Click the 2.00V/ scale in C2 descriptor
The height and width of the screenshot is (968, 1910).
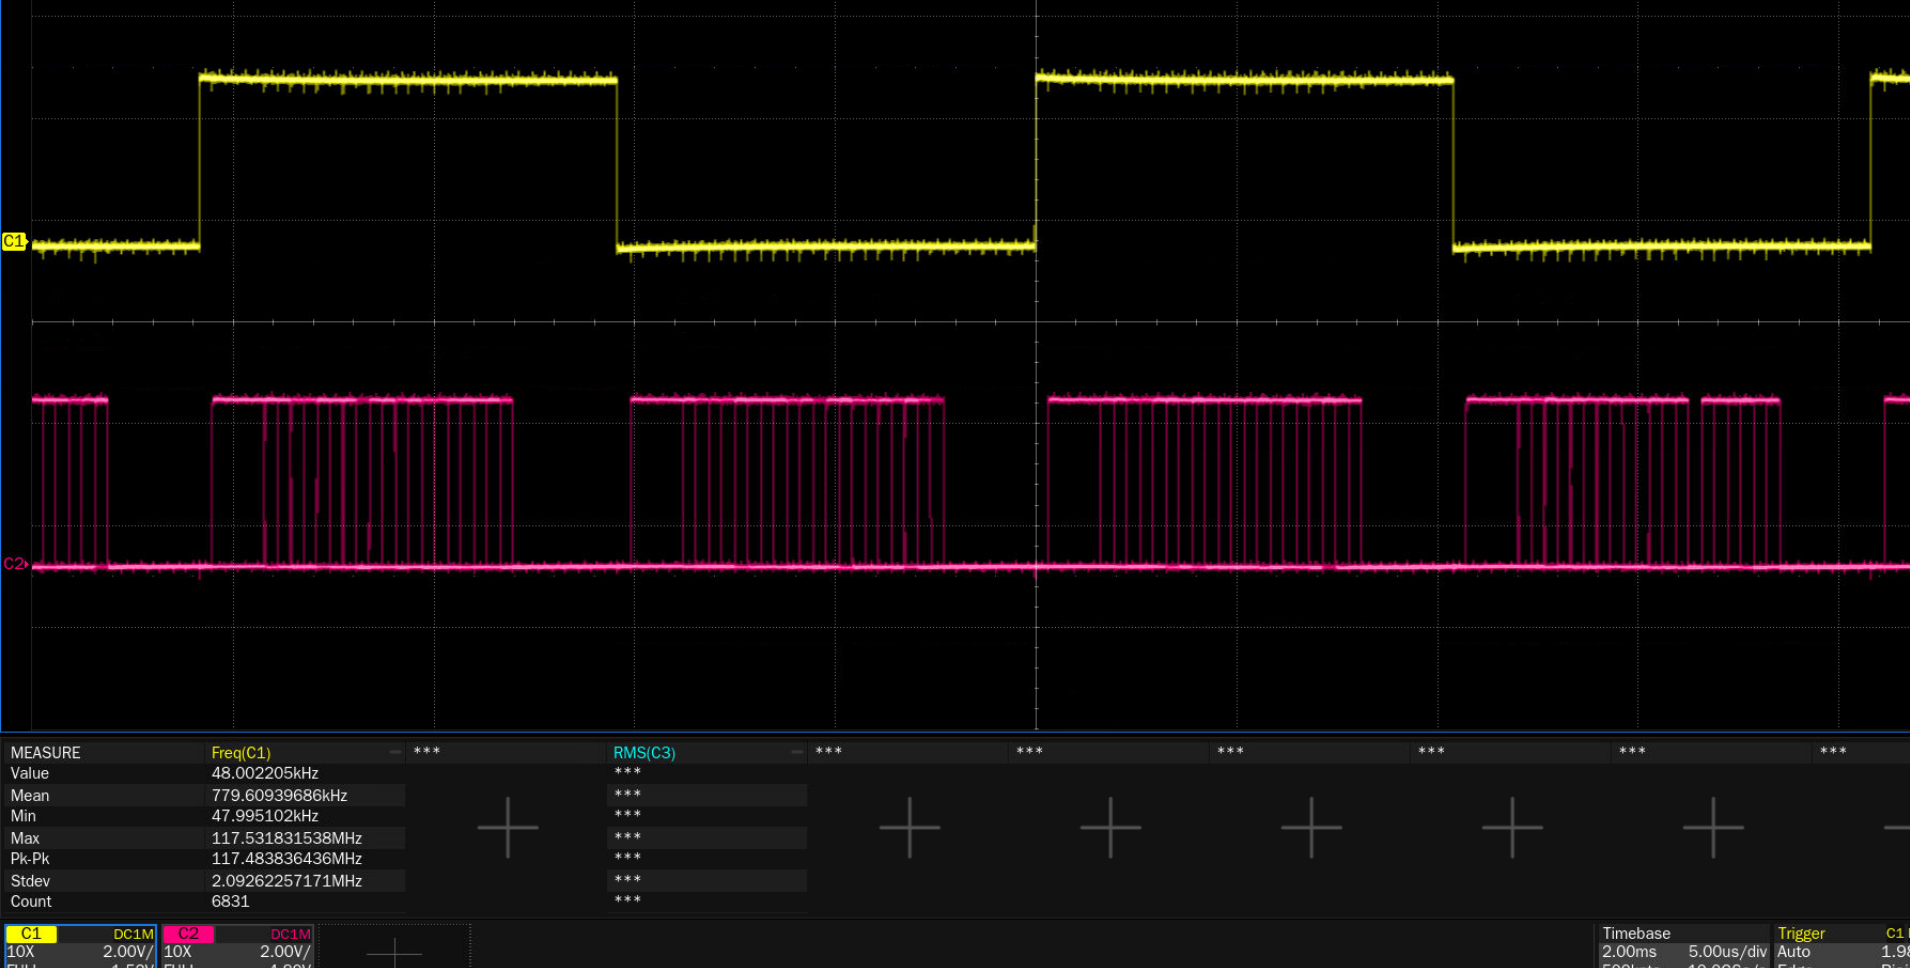click(285, 952)
